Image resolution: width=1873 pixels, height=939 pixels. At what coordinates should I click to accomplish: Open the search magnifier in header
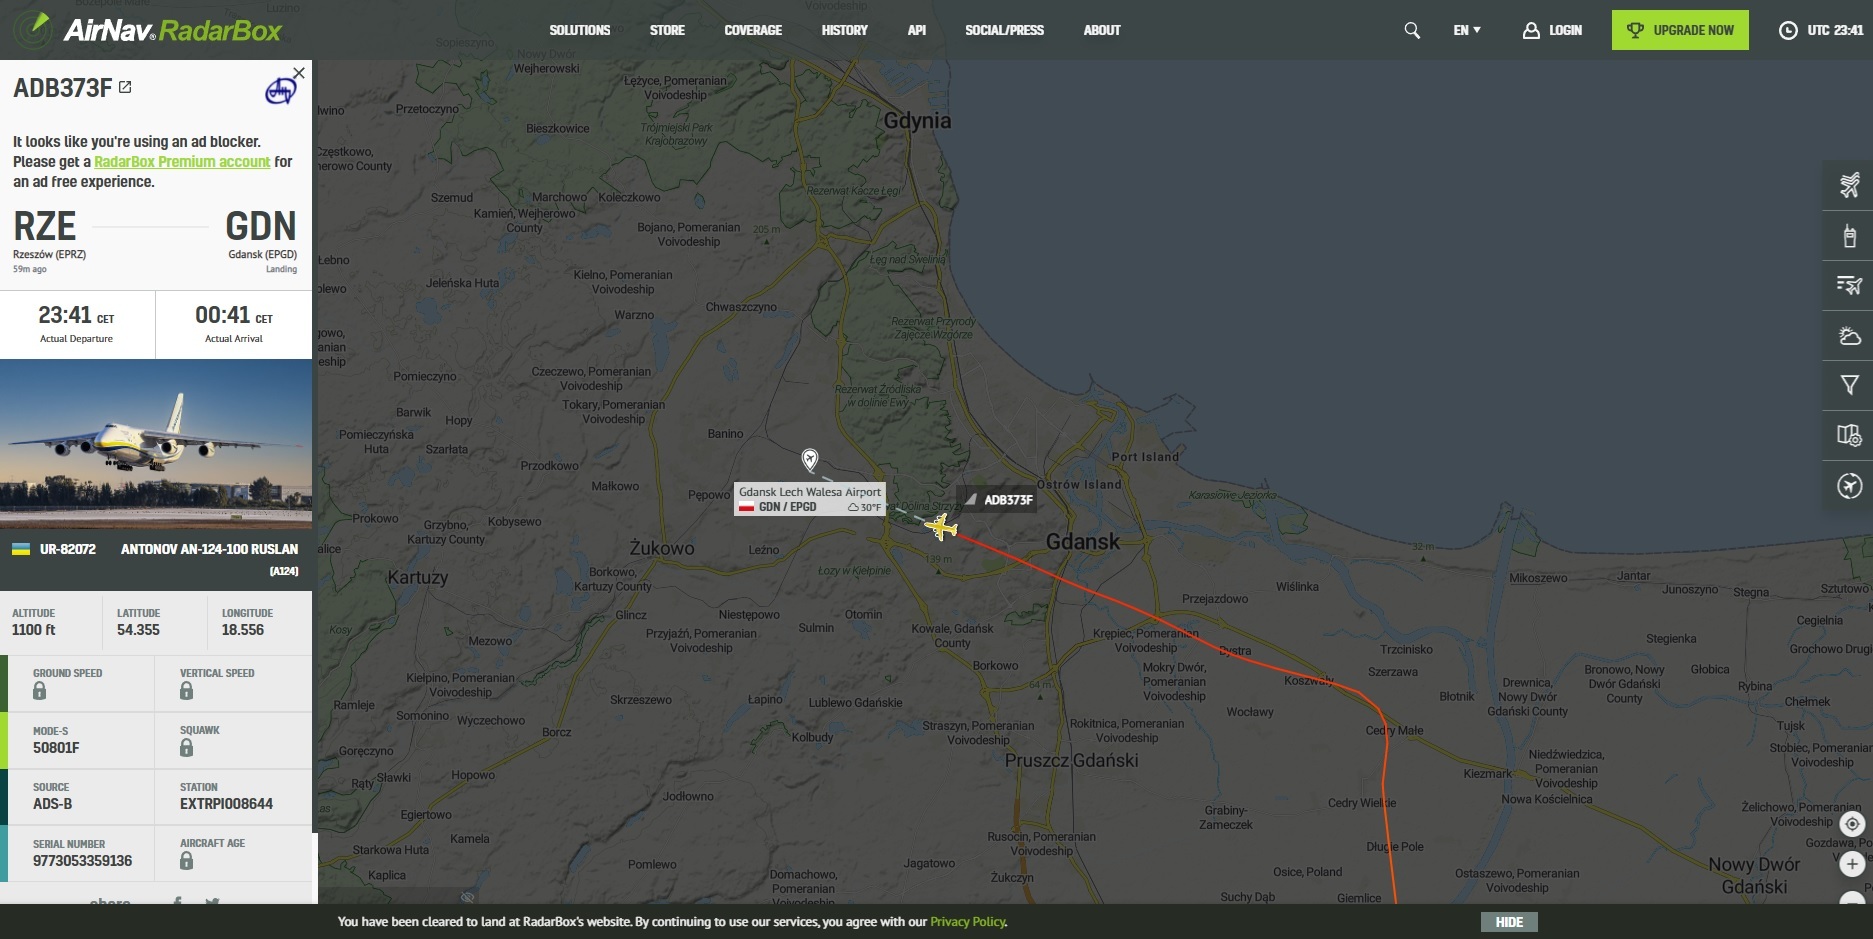click(1412, 30)
